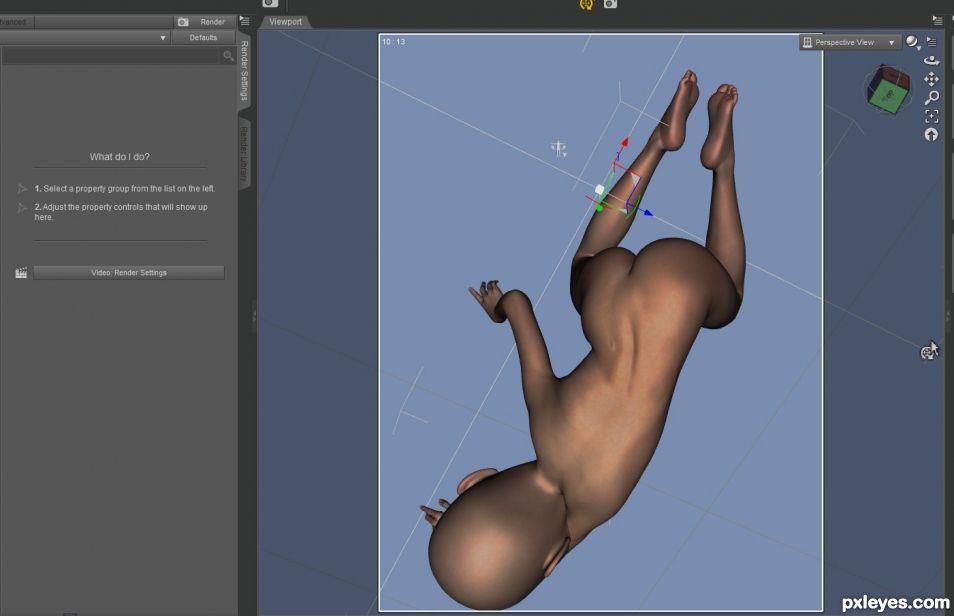The width and height of the screenshot is (954, 616).
Task: Click the 'What do I do?' heading
Action: [119, 157]
